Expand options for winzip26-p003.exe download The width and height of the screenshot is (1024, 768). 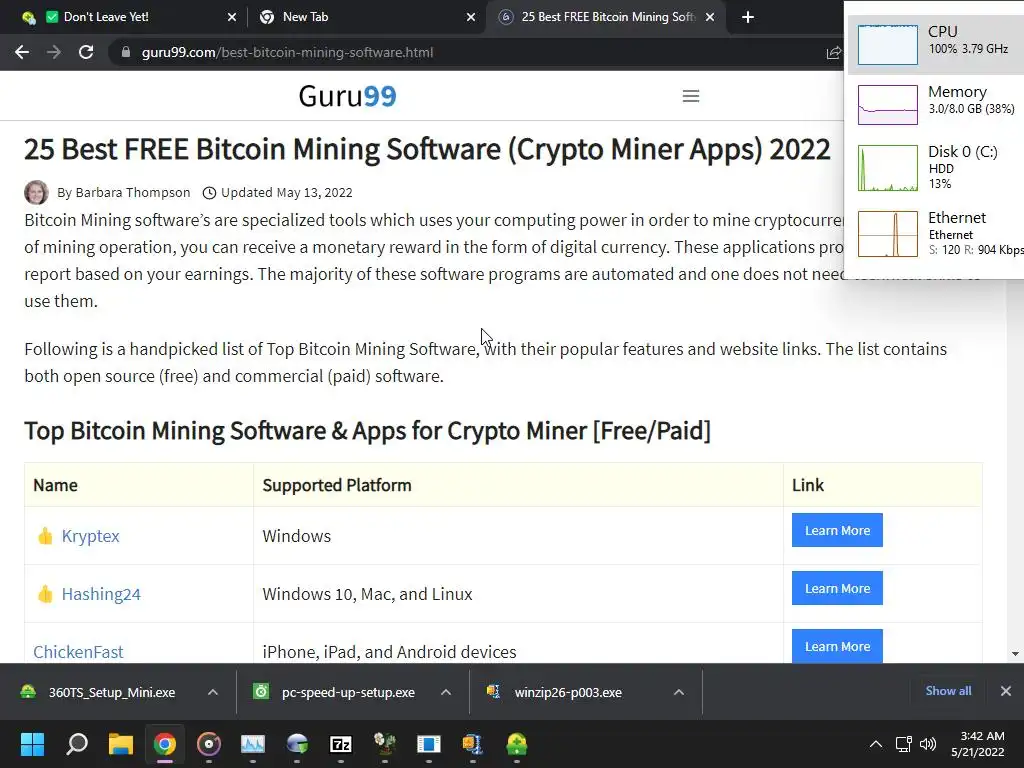click(679, 692)
